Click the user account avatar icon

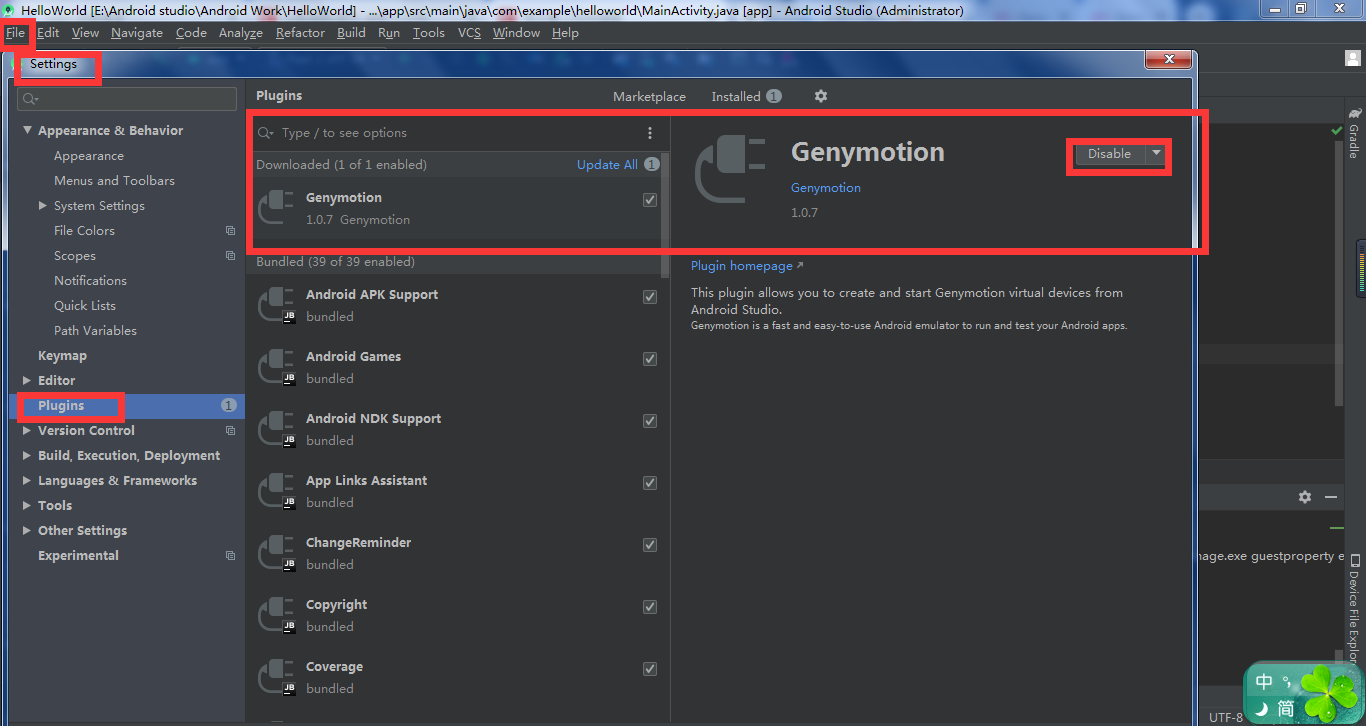[1353, 58]
